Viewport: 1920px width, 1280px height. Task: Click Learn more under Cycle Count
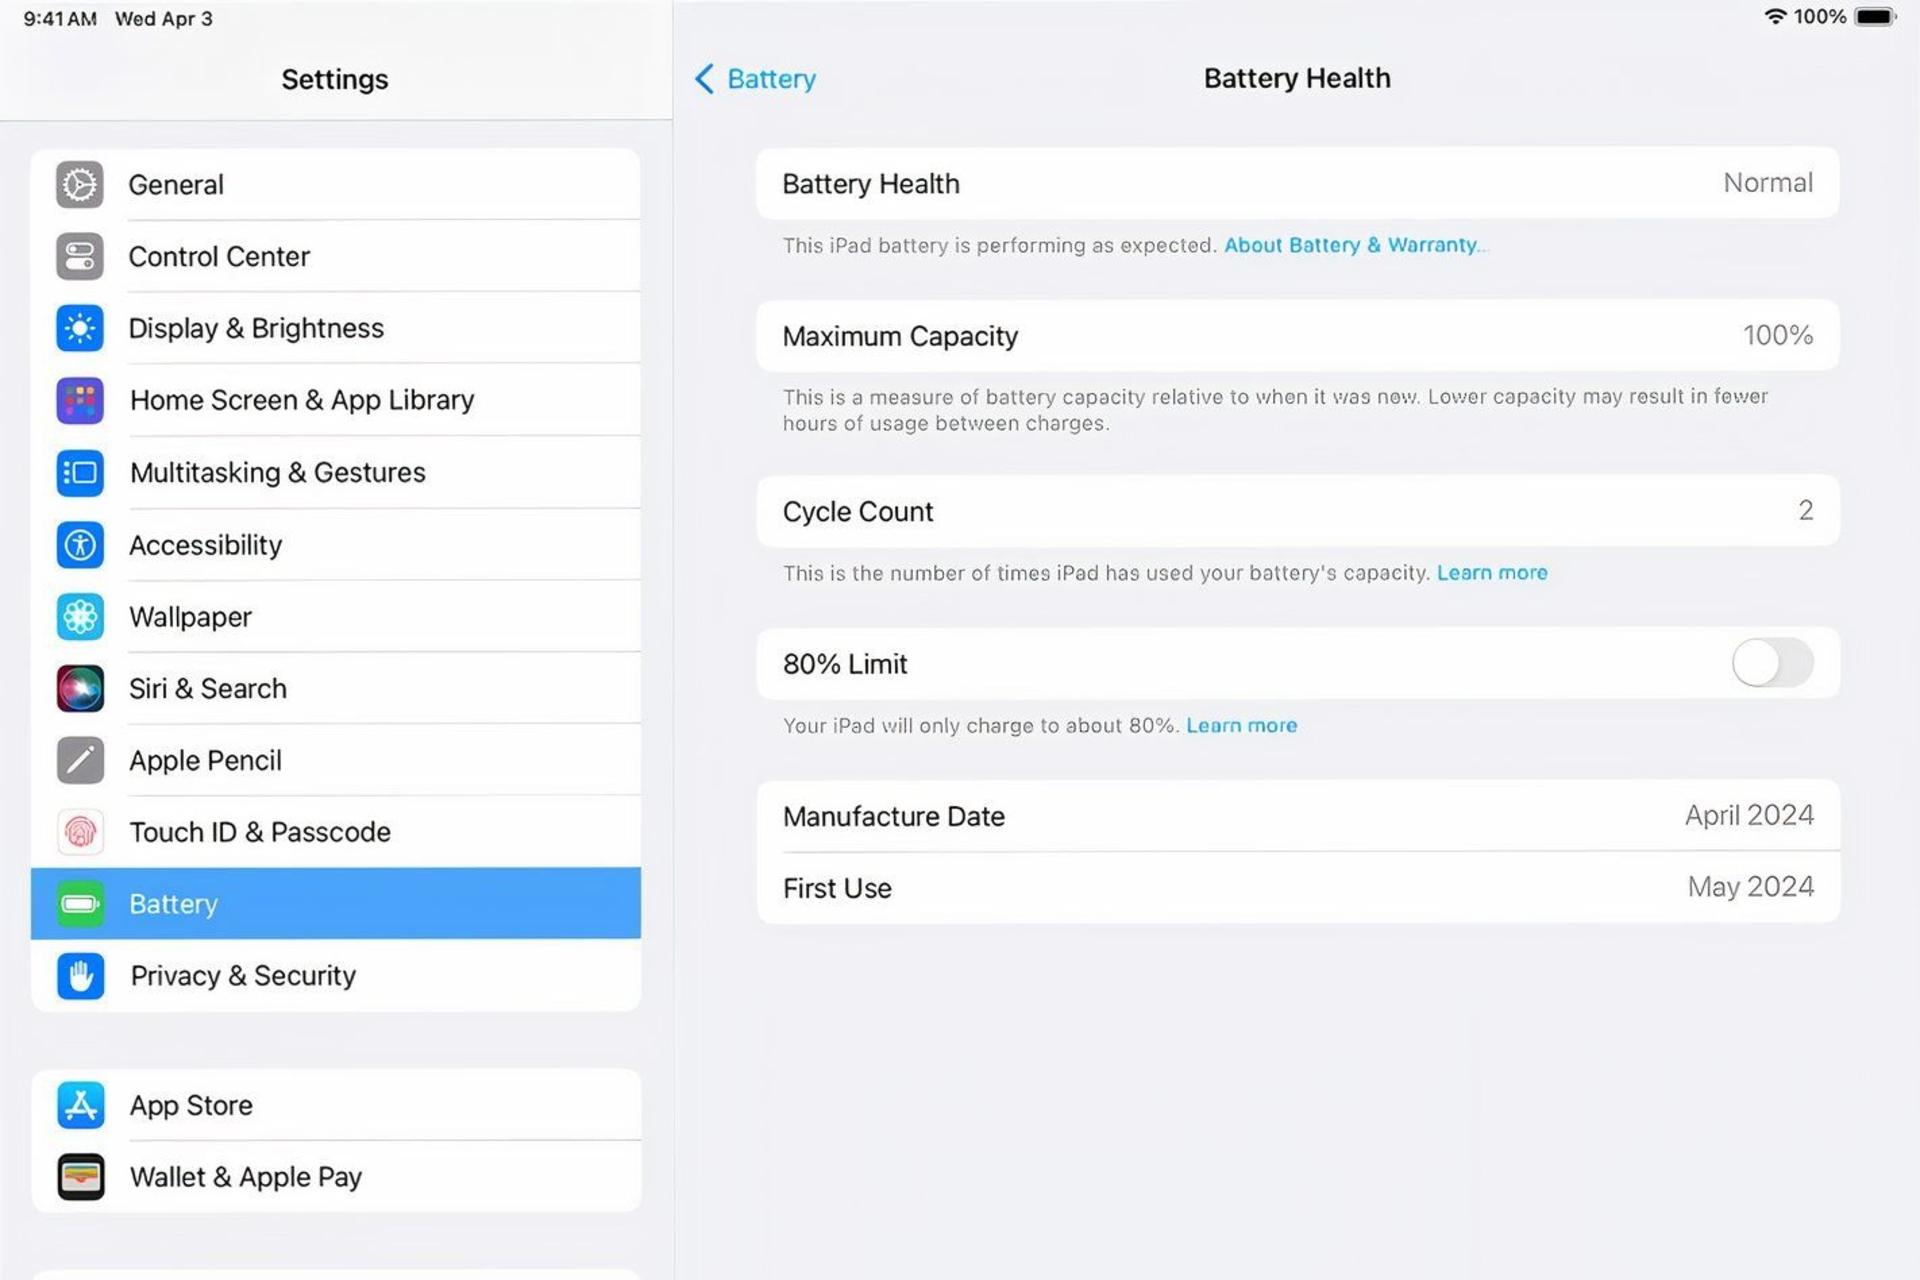coord(1492,573)
